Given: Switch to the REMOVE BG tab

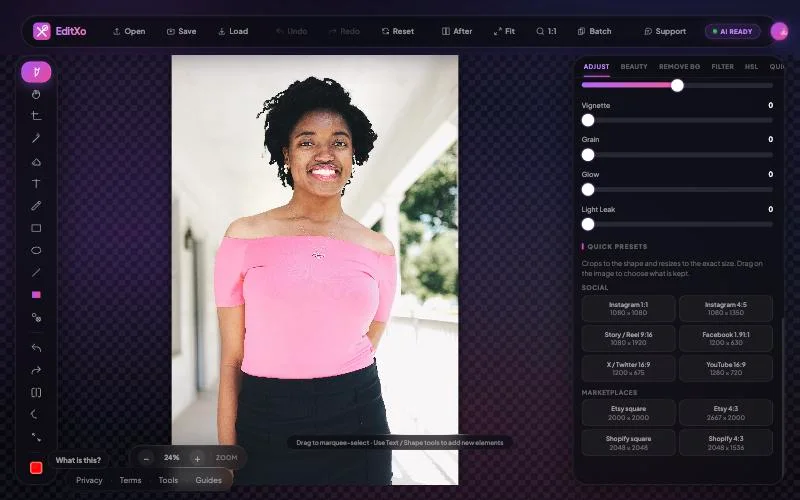Looking at the screenshot, I should [x=679, y=67].
